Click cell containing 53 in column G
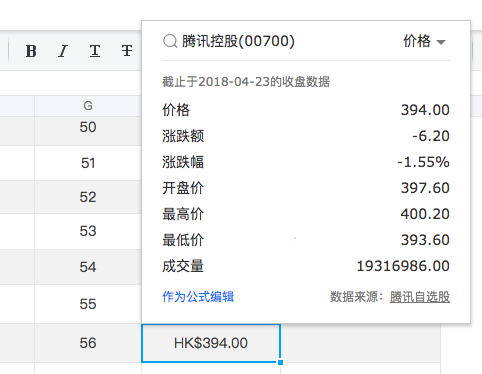The width and height of the screenshot is (482, 374). (x=88, y=231)
